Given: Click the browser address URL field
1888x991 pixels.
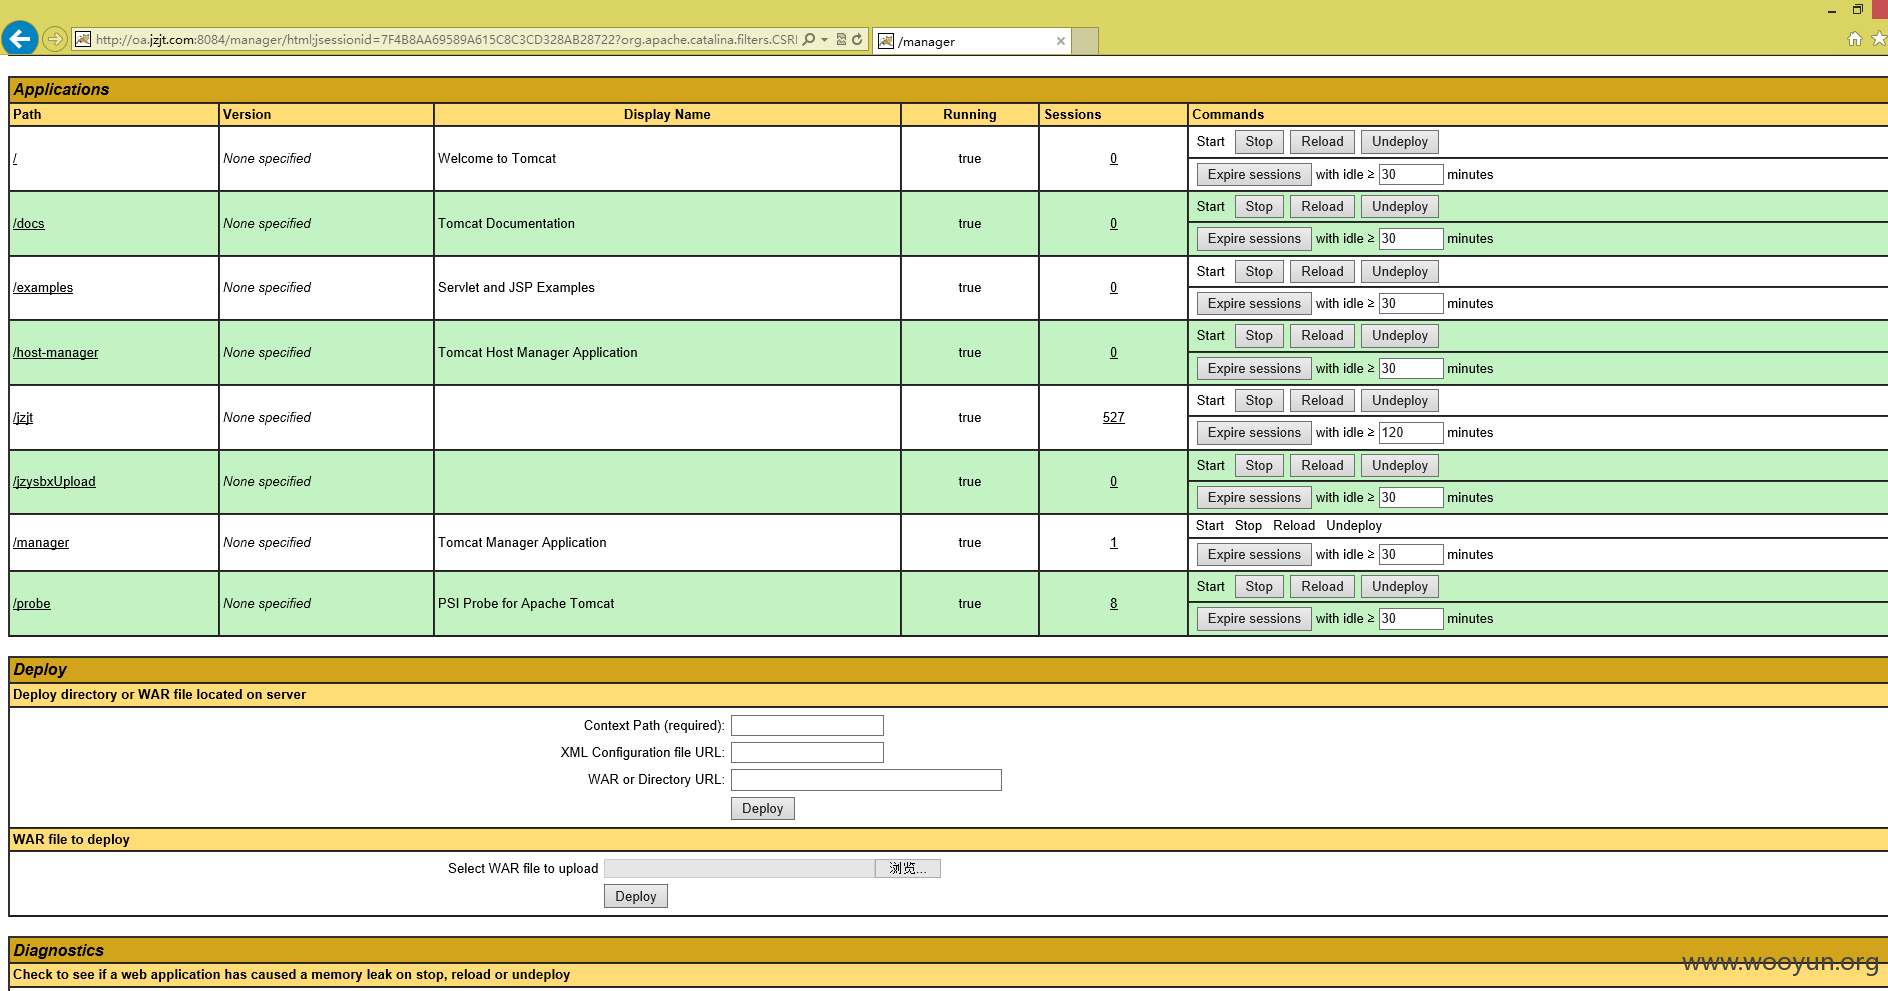Looking at the screenshot, I should click(x=446, y=40).
